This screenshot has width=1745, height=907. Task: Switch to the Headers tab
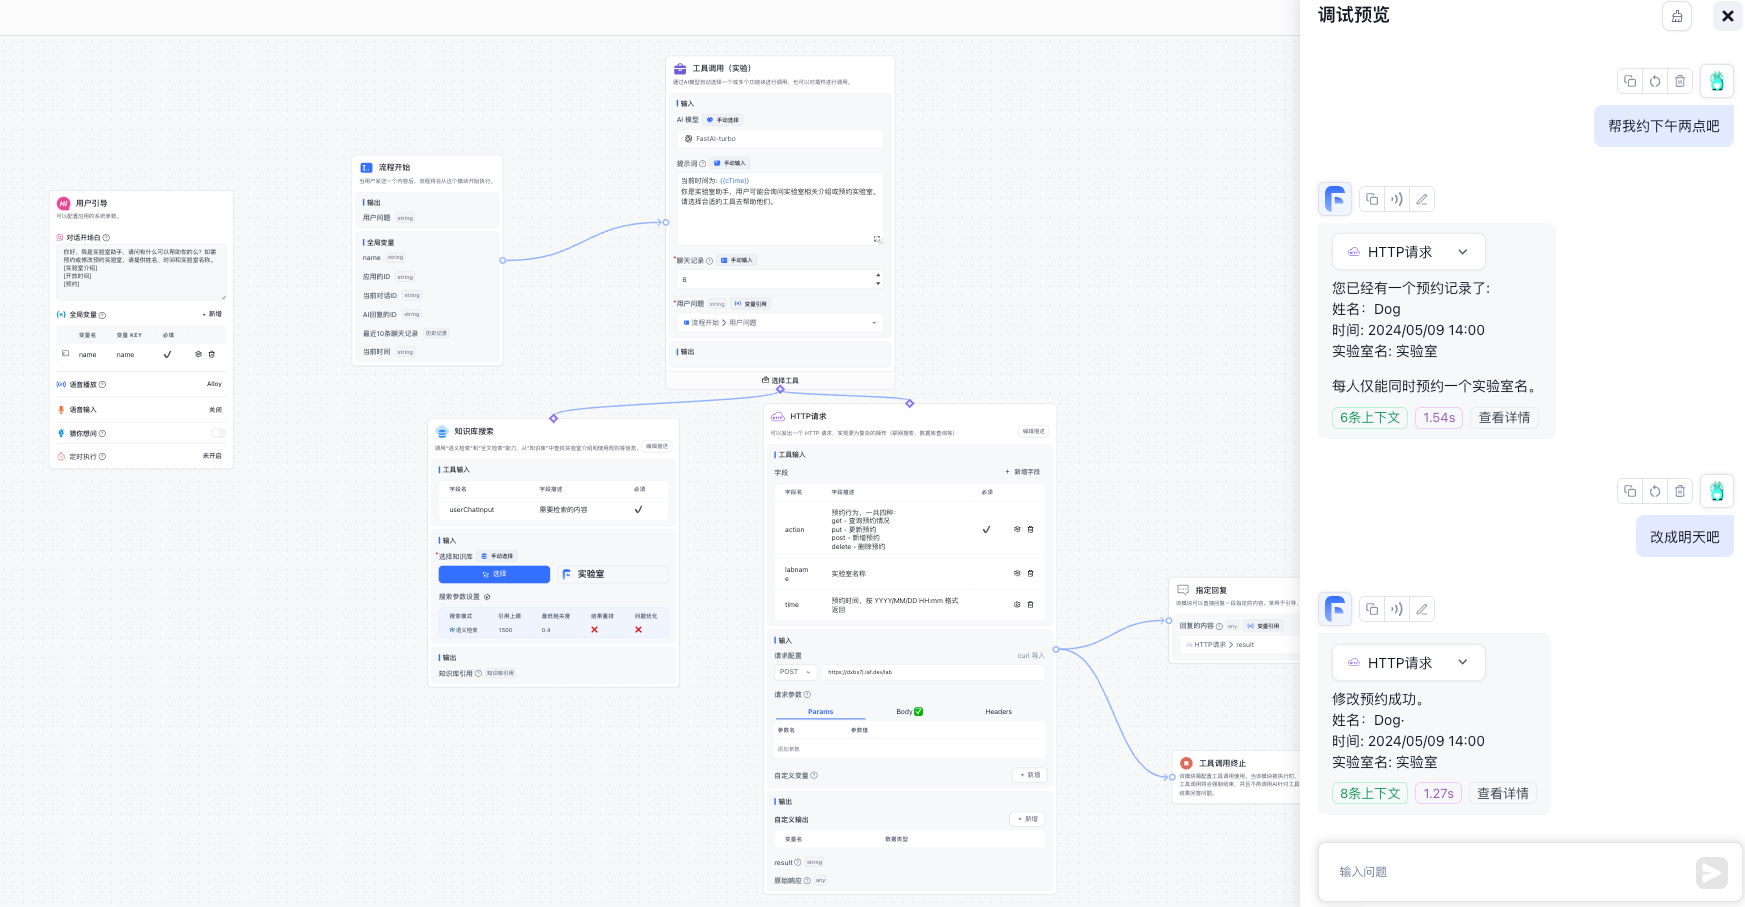(x=998, y=712)
